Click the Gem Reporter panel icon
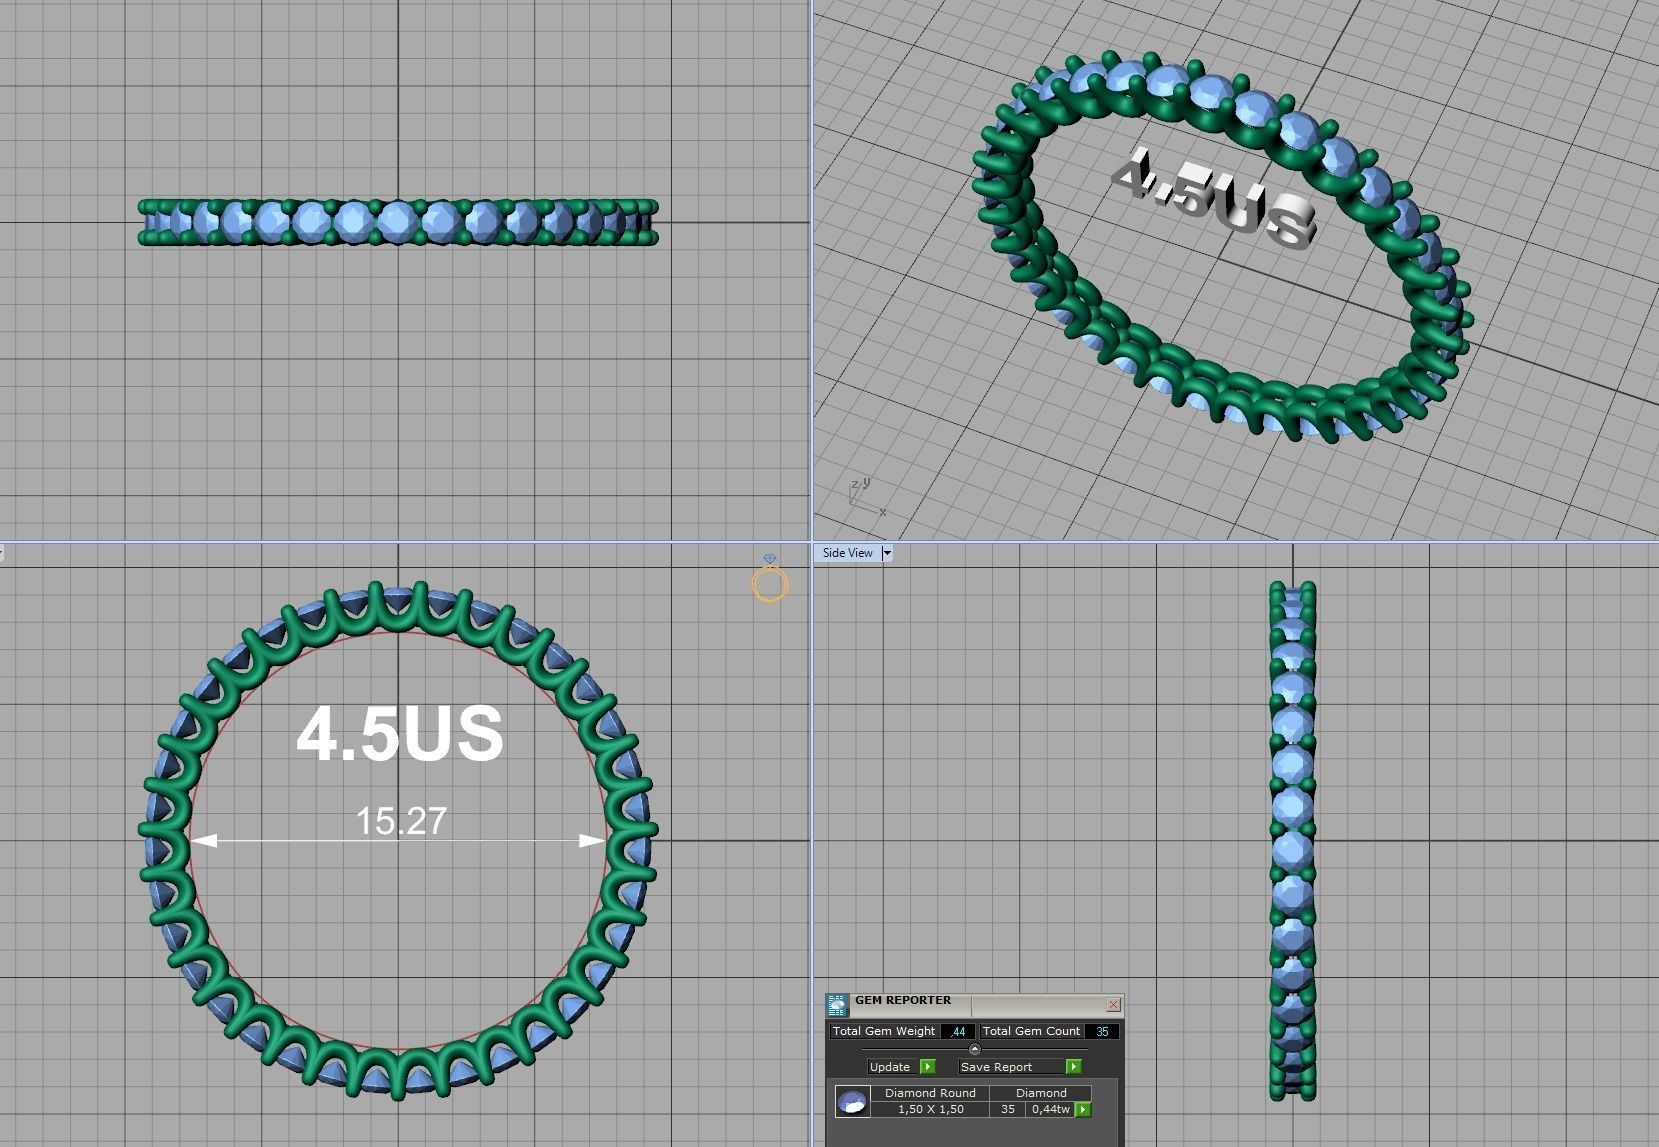The width and height of the screenshot is (1659, 1147). point(837,1005)
